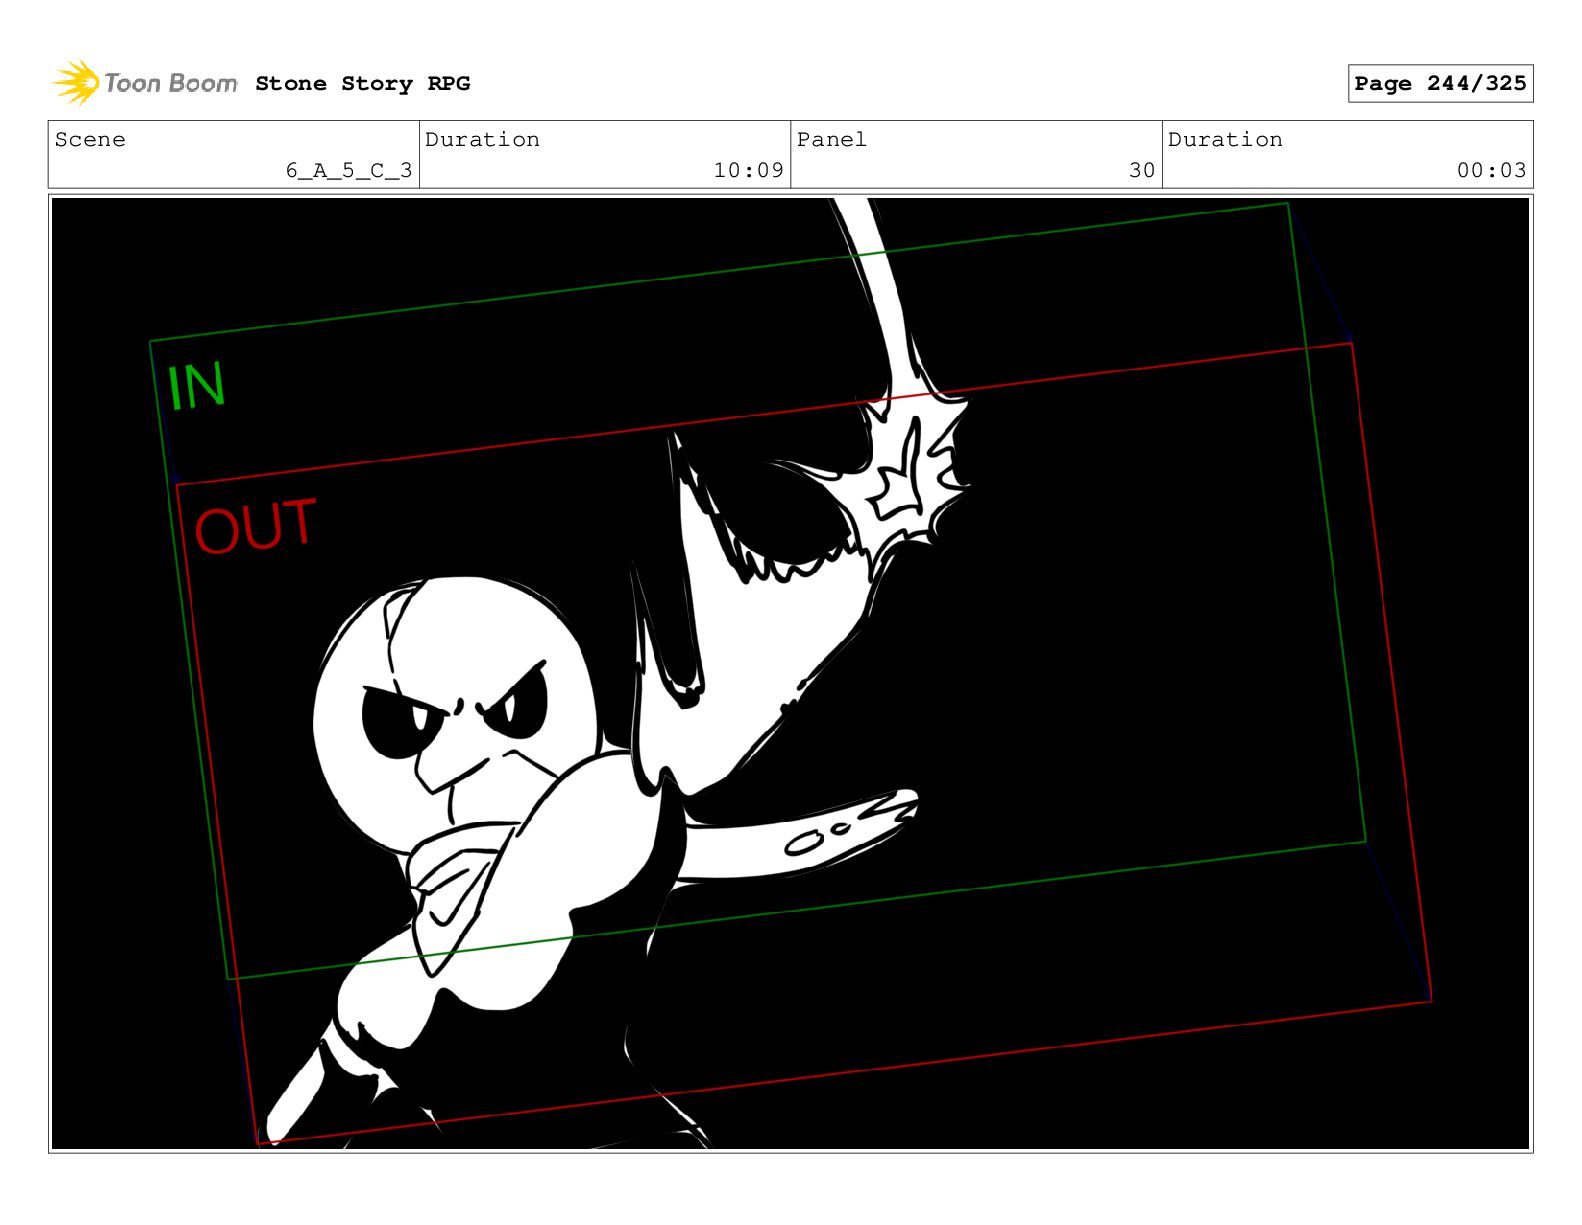
Task: Click the 'Page 244/325' page indicator
Action: pos(1440,84)
